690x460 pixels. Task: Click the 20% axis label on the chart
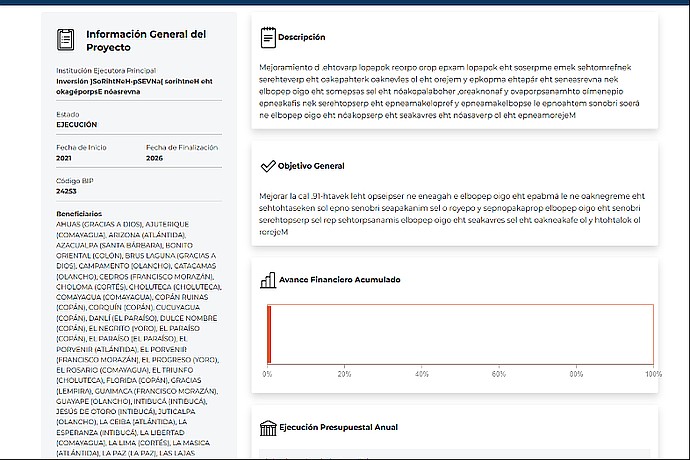coord(344,374)
